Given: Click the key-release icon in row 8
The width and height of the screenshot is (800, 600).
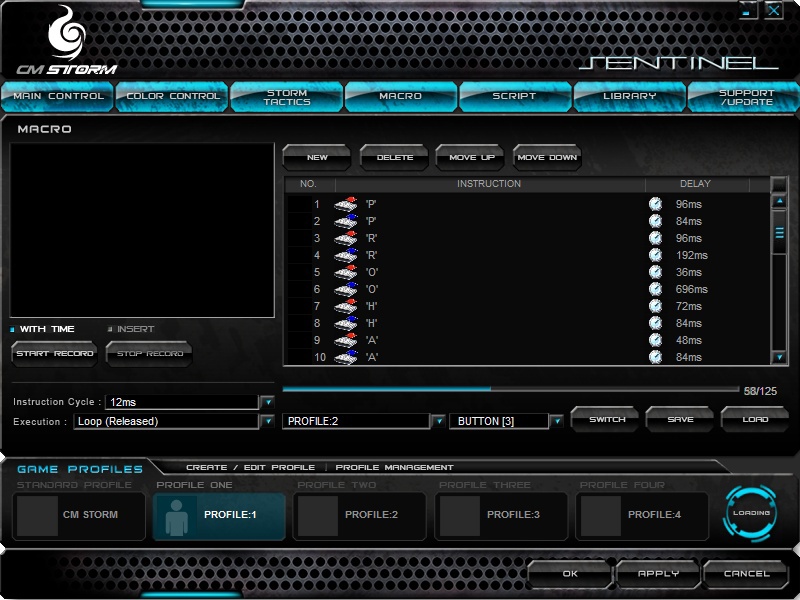Looking at the screenshot, I should pyautogui.click(x=345, y=323).
